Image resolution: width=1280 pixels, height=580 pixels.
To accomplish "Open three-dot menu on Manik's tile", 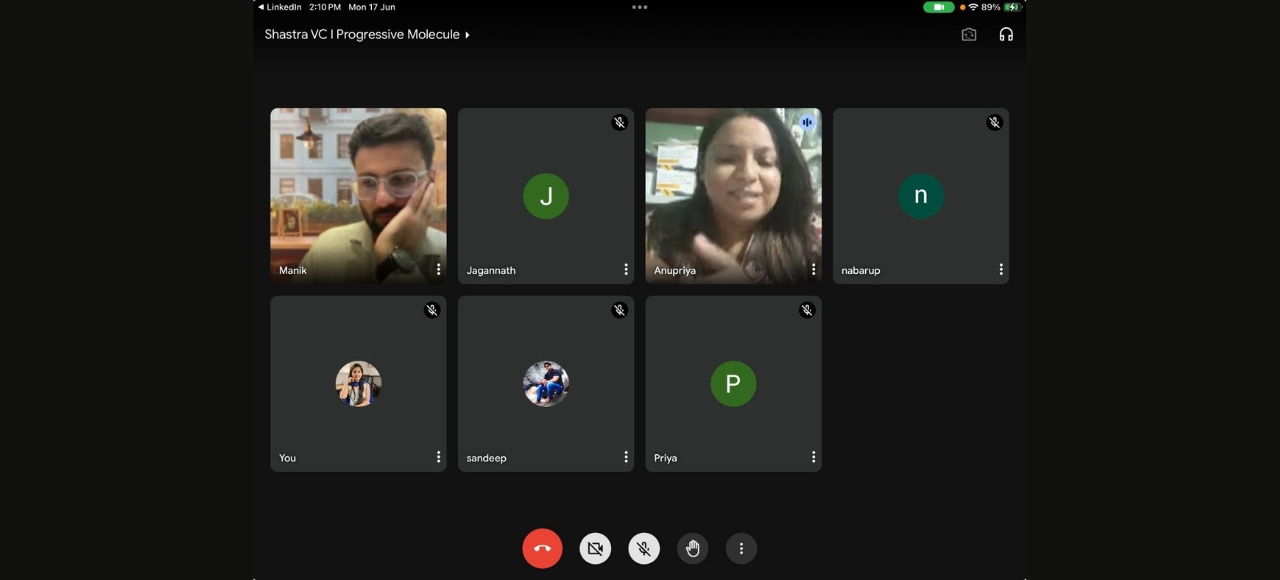I will point(438,270).
